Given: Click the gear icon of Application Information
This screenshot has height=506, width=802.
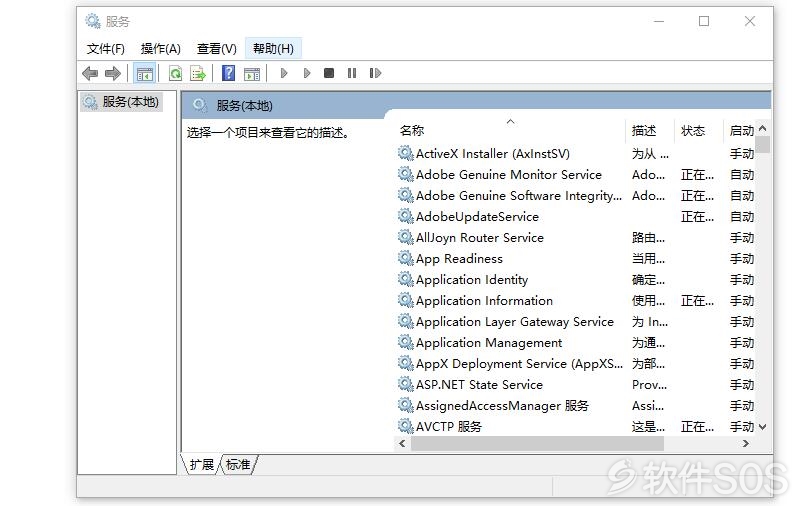Looking at the screenshot, I should [406, 300].
